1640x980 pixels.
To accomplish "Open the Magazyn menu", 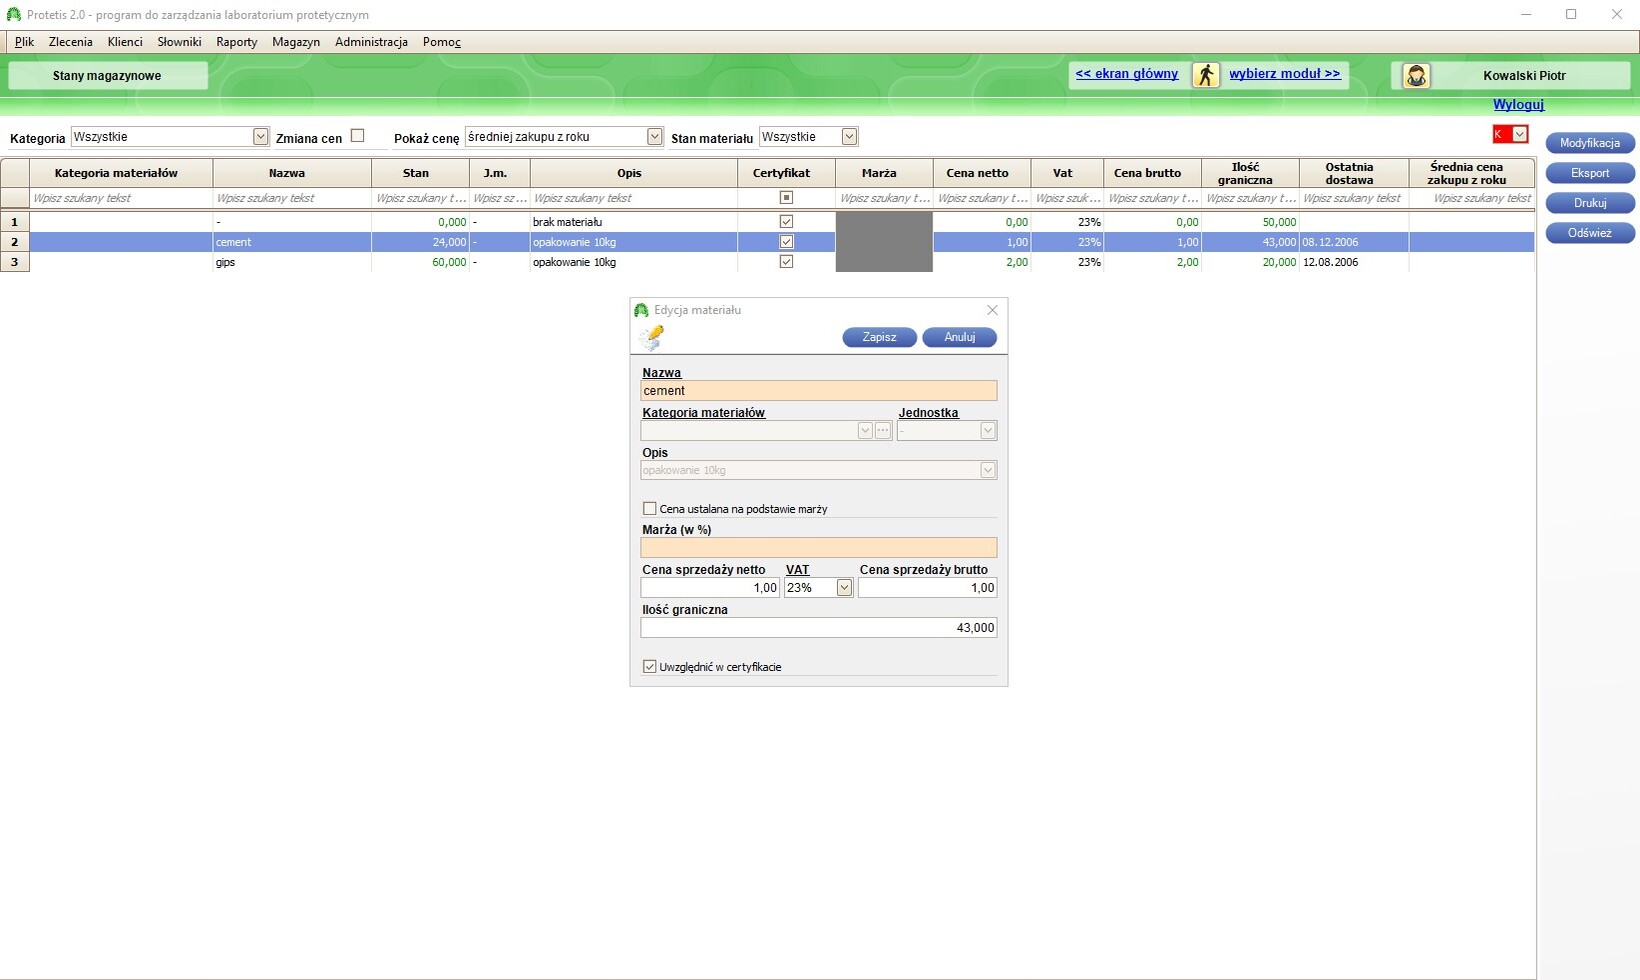I will coord(296,42).
